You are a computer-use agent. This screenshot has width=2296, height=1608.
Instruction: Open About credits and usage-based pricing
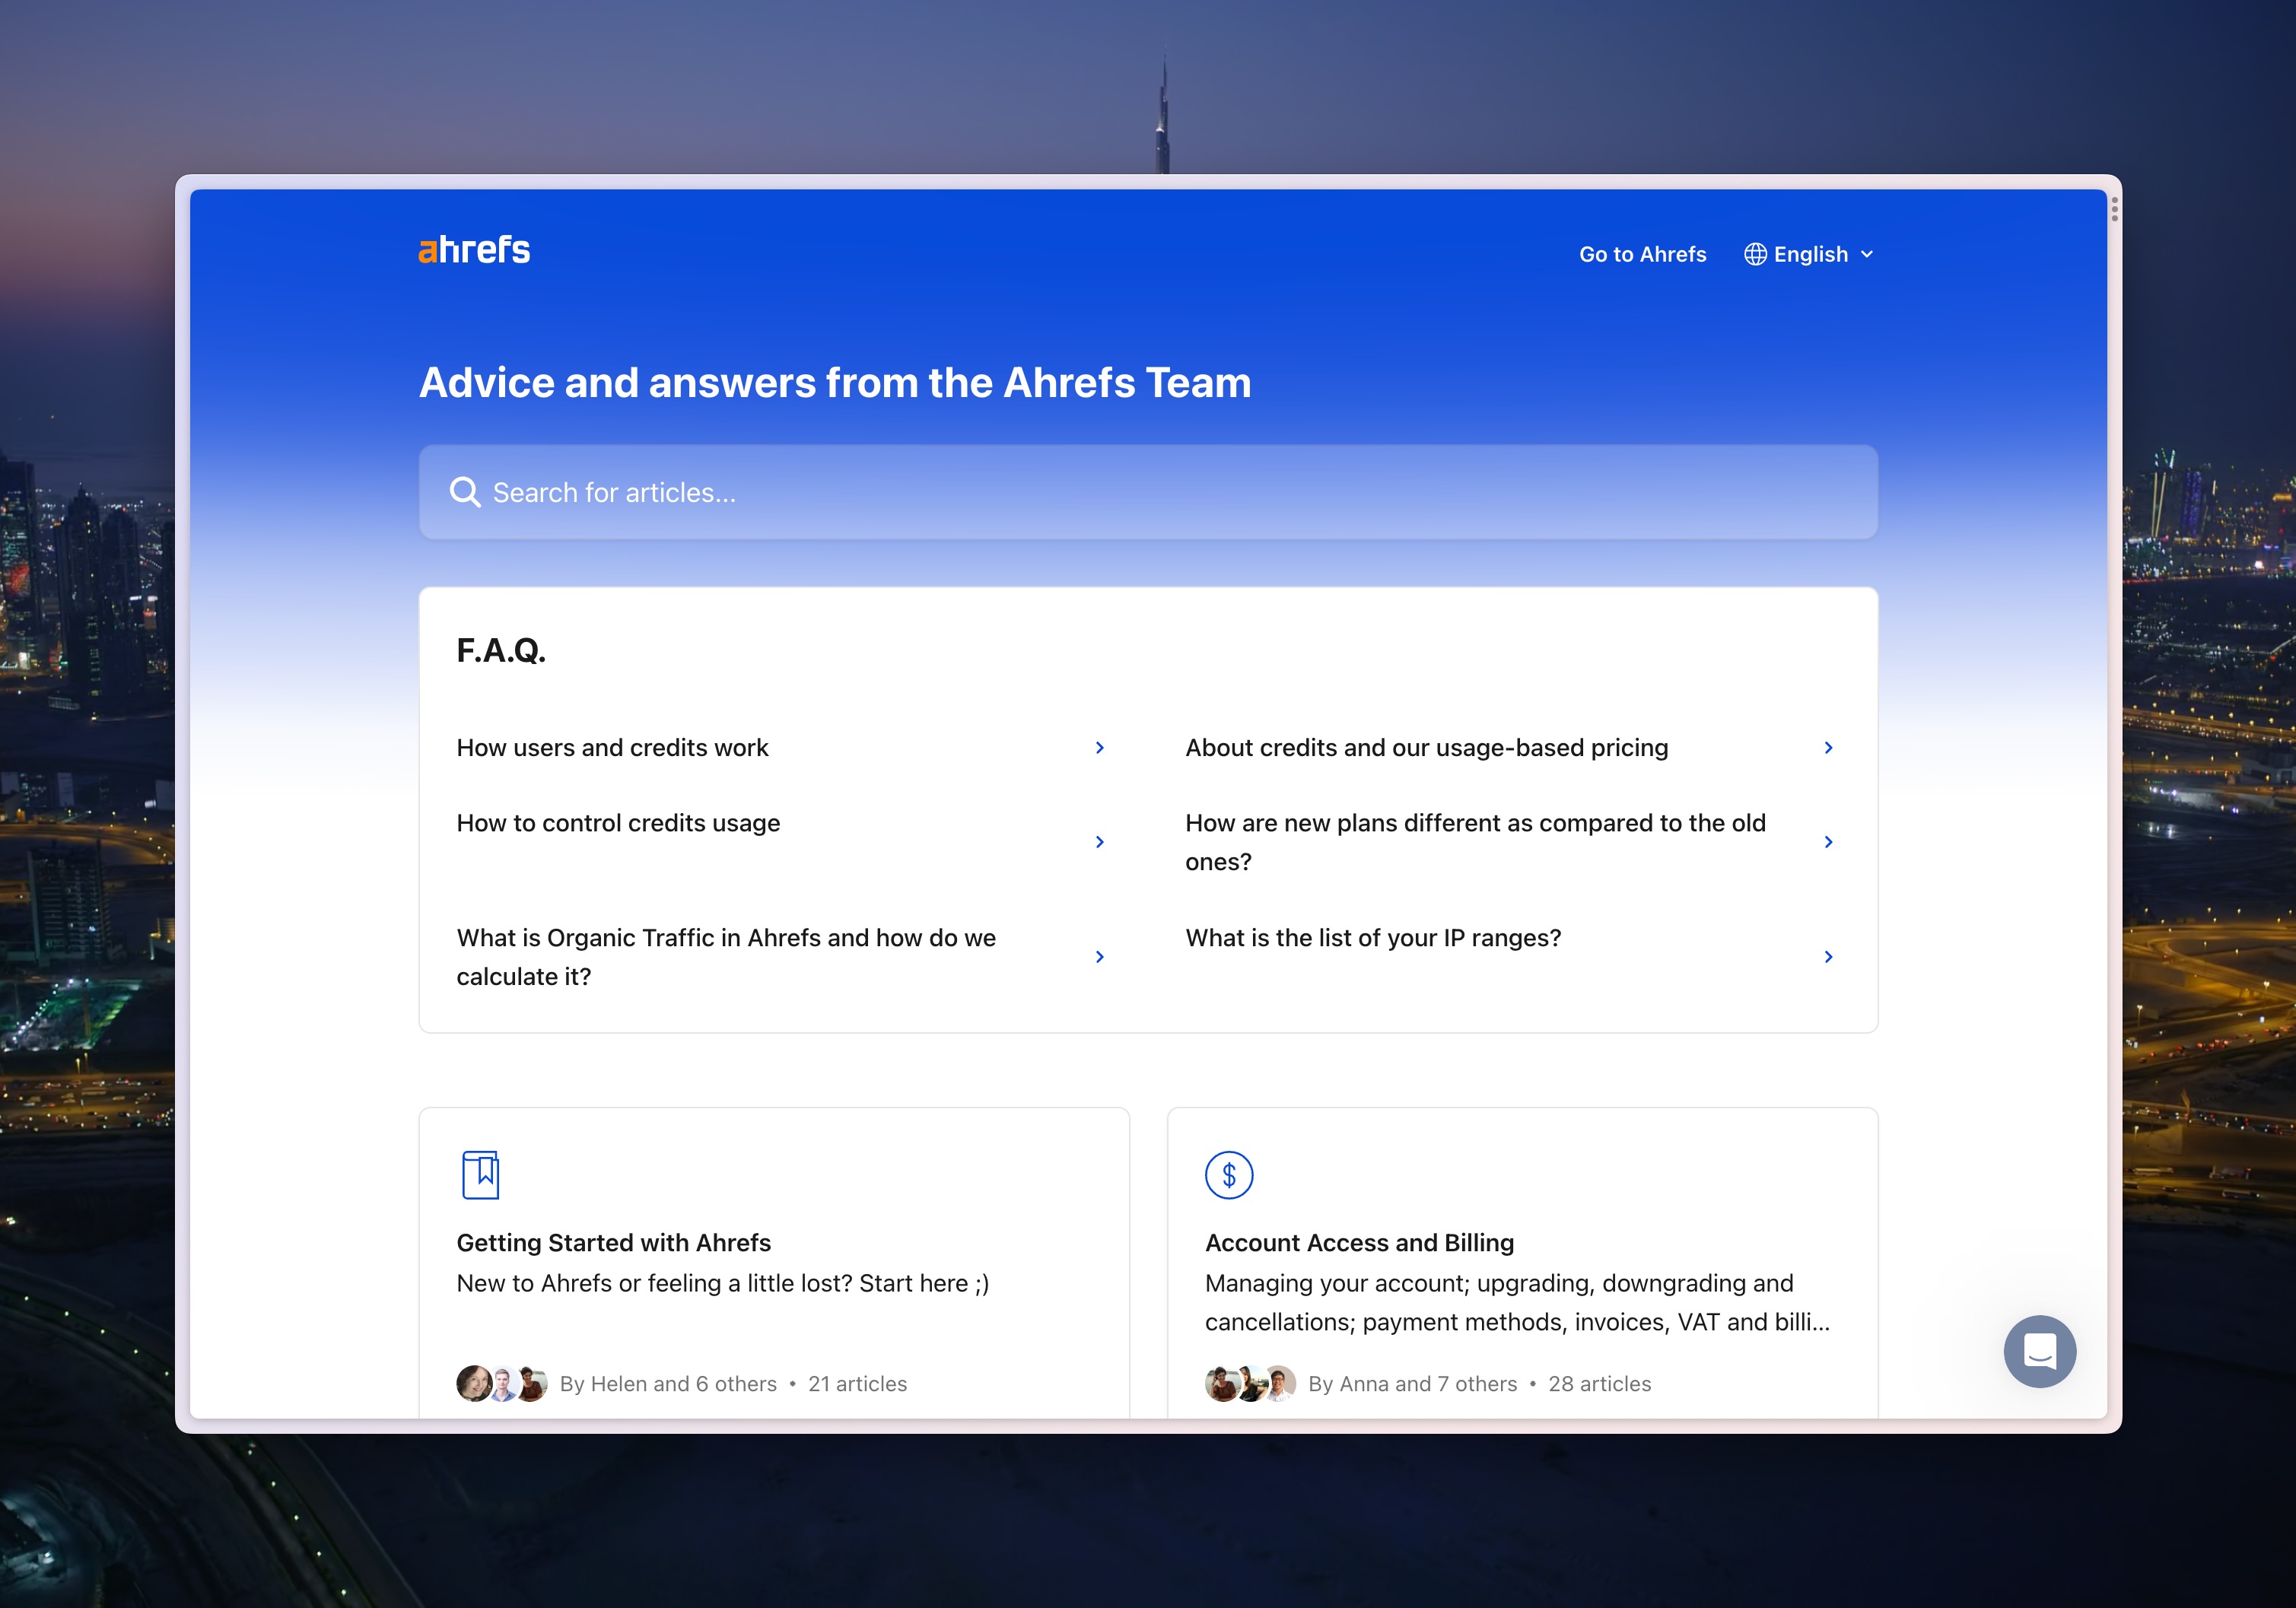[x=1425, y=747]
